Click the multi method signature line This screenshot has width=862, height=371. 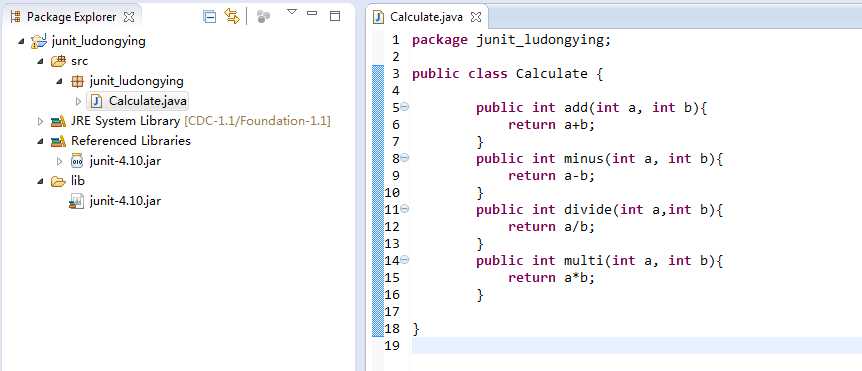[x=600, y=262]
